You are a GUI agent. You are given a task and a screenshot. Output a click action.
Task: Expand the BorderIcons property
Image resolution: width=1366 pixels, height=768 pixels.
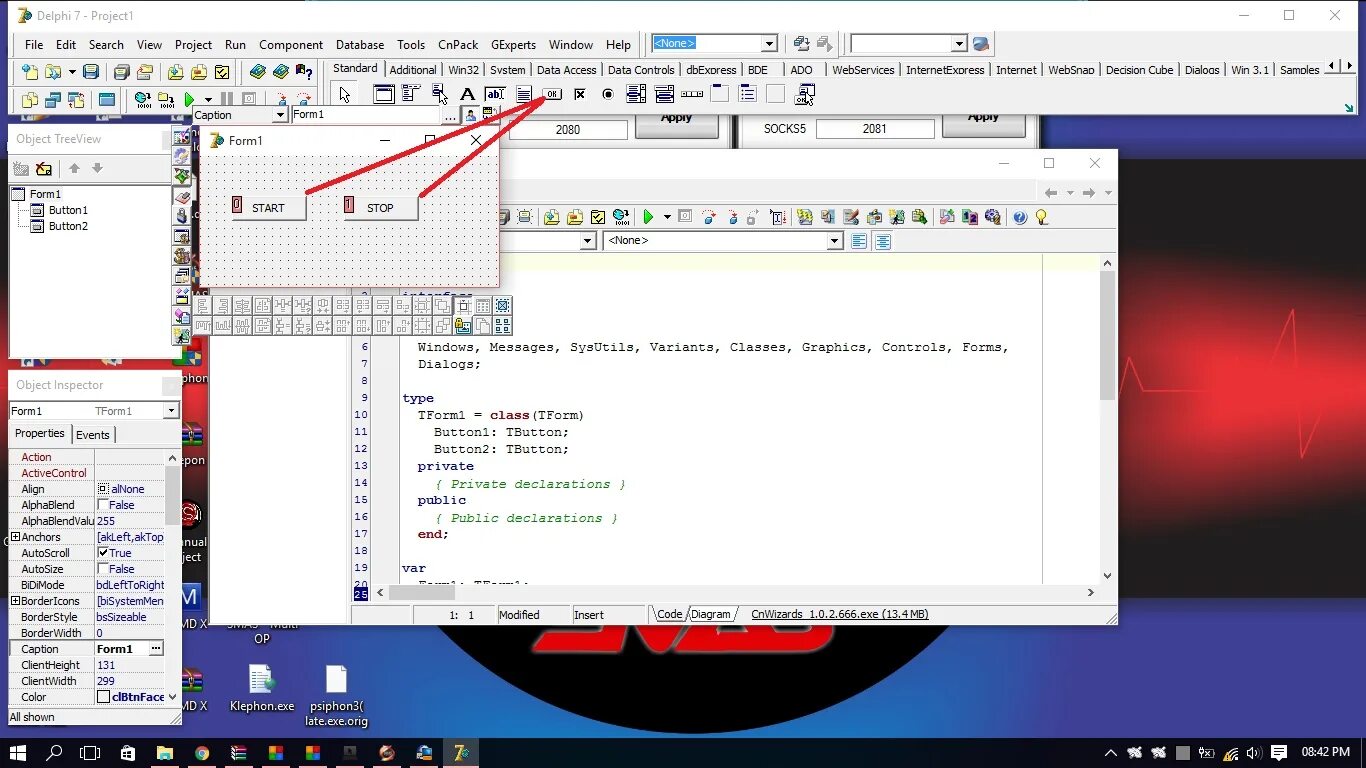(15, 601)
